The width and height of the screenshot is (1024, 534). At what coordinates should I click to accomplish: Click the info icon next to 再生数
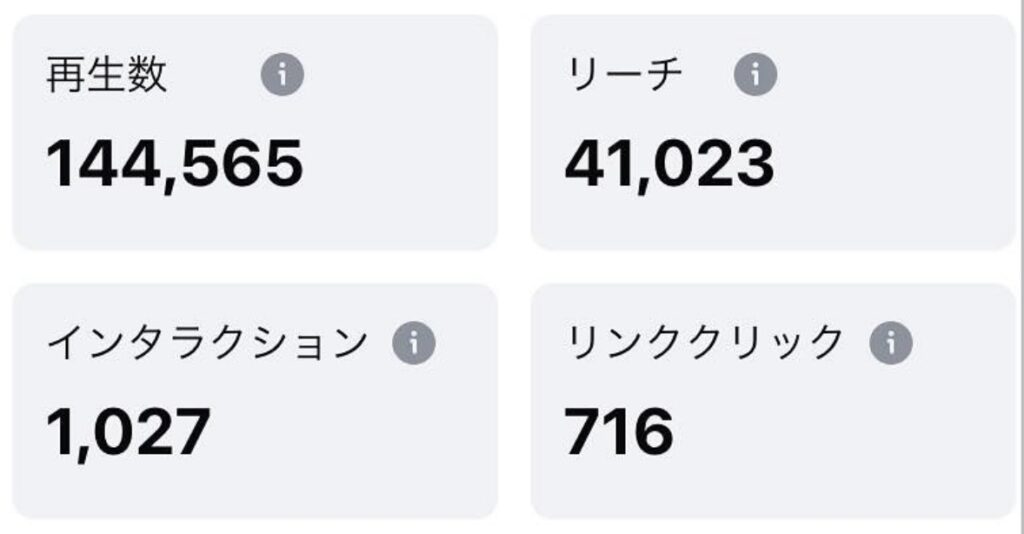coord(282,75)
